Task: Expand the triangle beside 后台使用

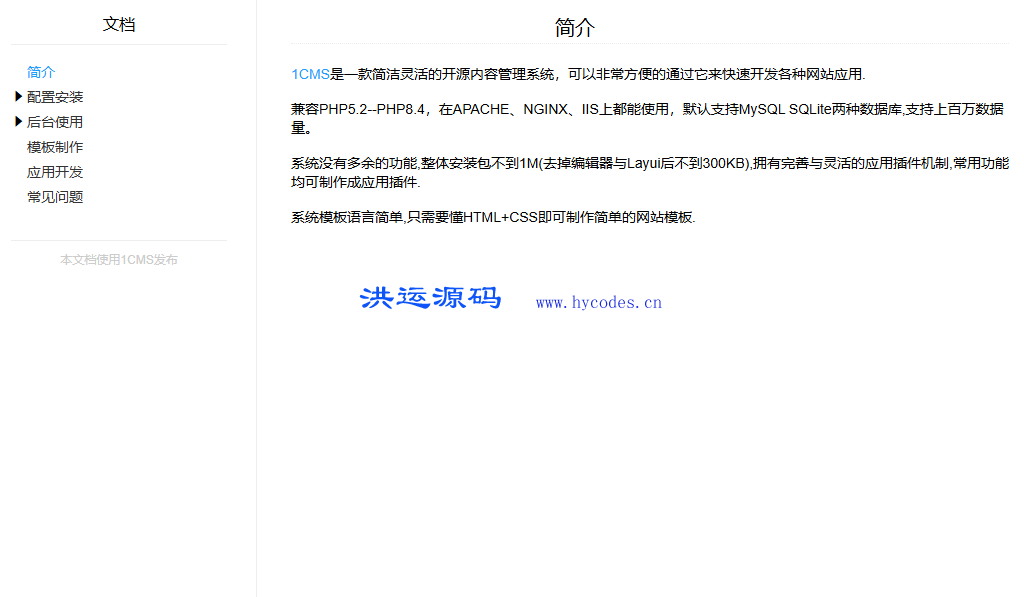Action: 18,122
